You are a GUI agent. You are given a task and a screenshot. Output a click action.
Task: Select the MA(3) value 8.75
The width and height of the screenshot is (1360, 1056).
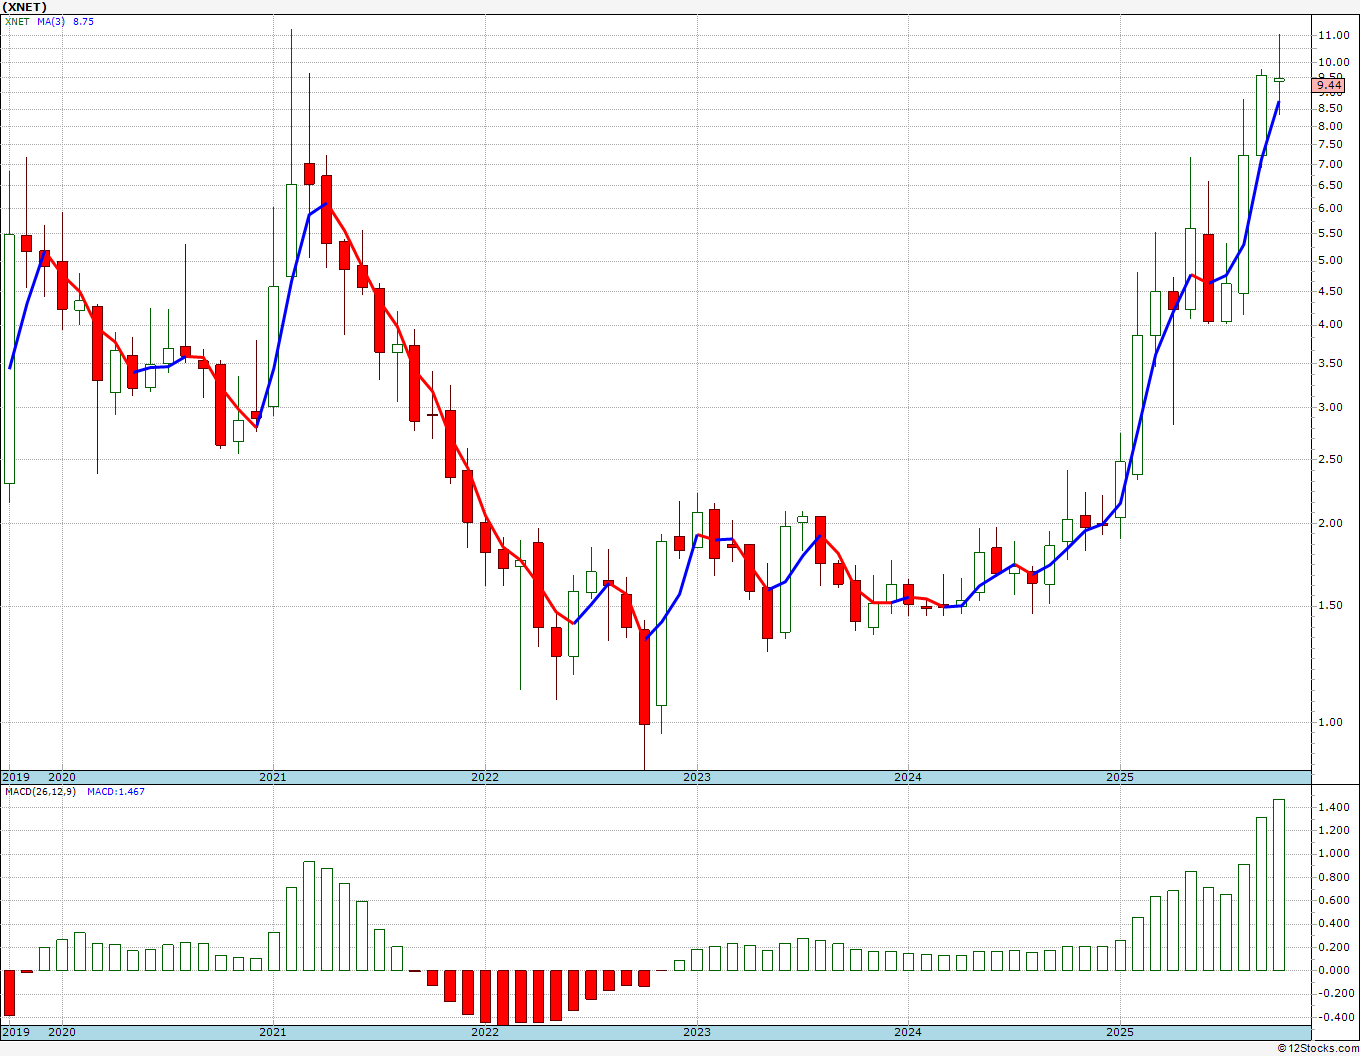(84, 21)
